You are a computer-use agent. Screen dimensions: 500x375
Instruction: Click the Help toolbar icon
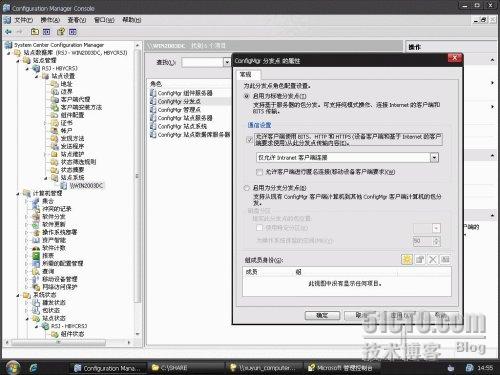click(x=61, y=32)
